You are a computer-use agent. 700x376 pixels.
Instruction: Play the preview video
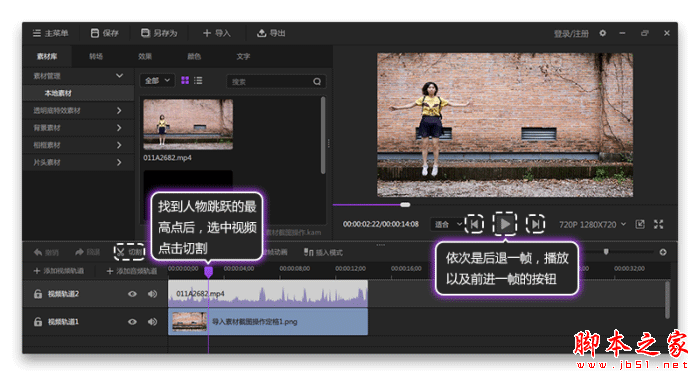[x=505, y=224]
